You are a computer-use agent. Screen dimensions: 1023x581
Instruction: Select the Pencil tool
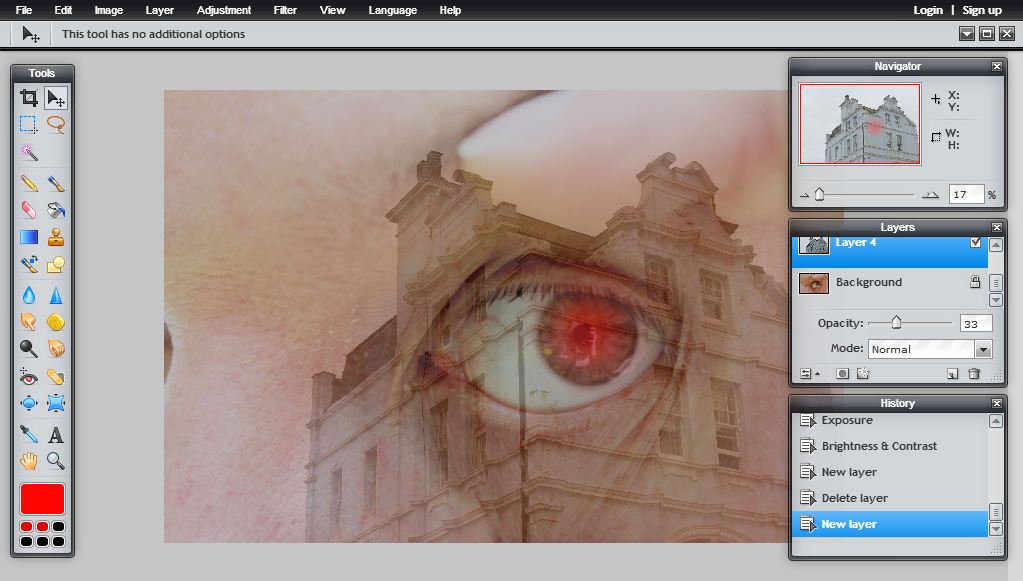pyautogui.click(x=29, y=183)
